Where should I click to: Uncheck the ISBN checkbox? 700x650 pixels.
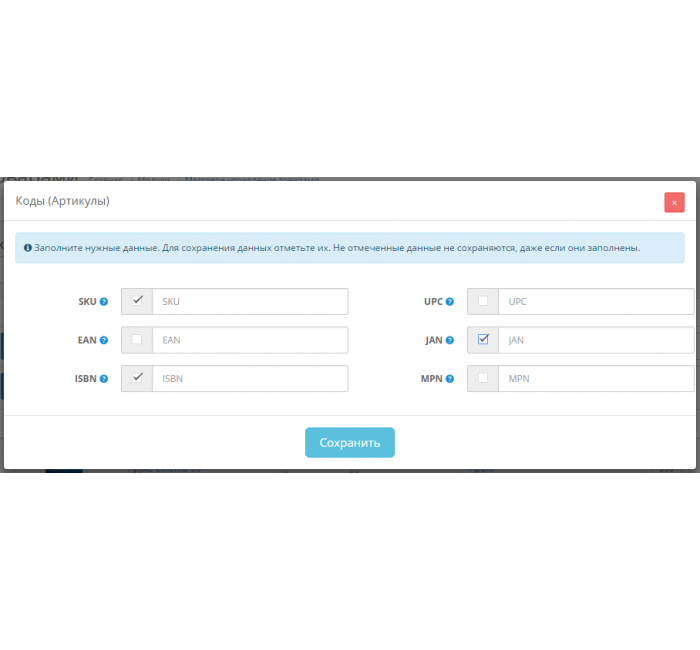[x=137, y=378]
